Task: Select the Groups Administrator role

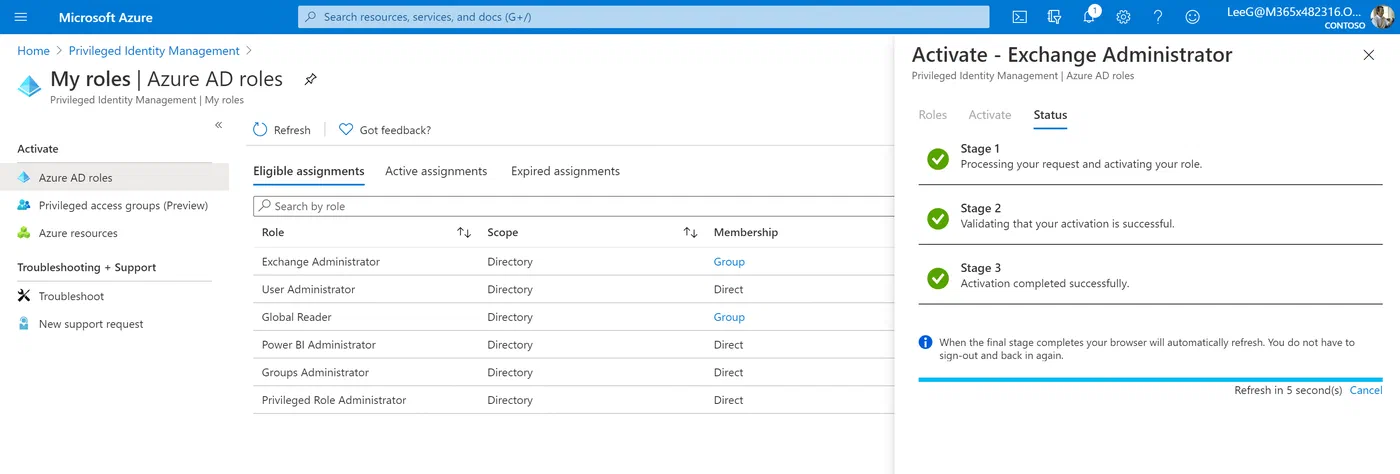Action: pos(315,372)
